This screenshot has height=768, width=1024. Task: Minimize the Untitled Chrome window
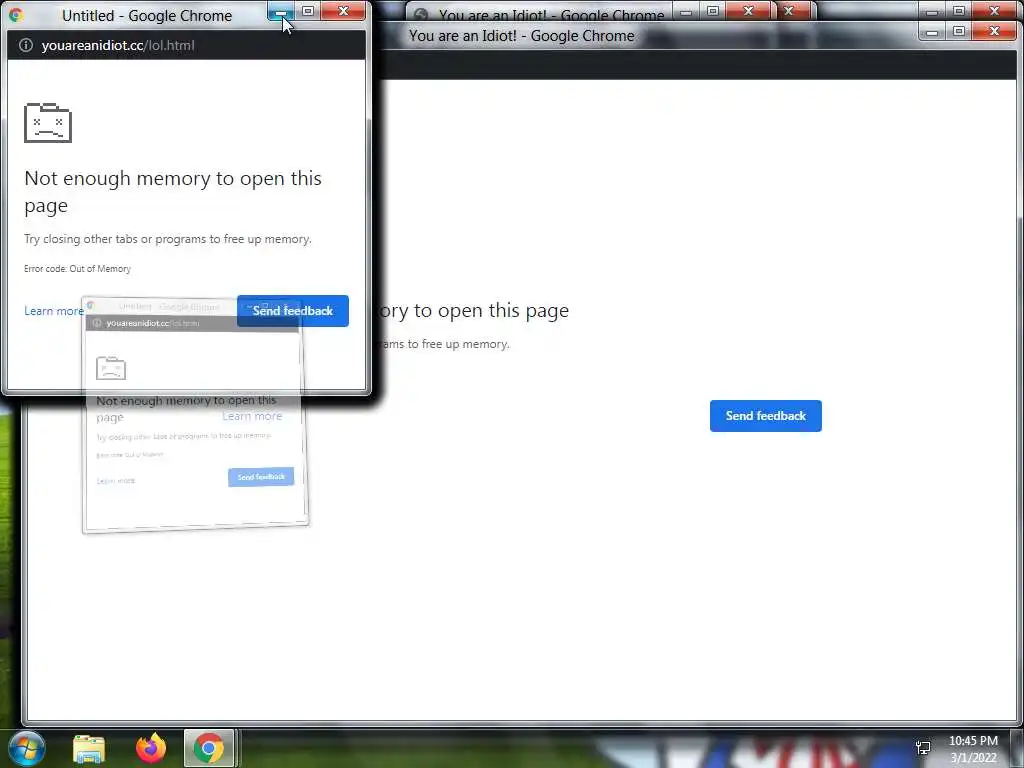280,11
